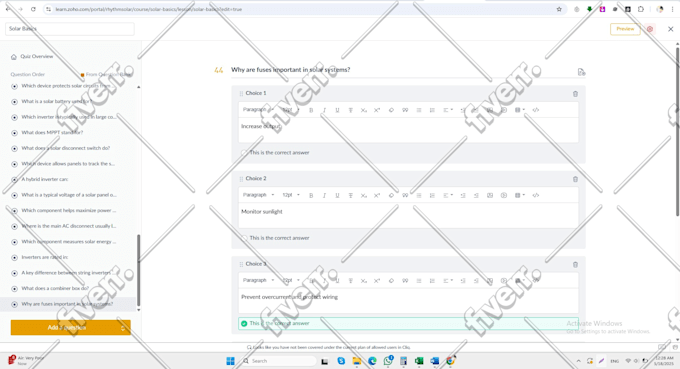Open Excel from the taskbar

click(419, 361)
